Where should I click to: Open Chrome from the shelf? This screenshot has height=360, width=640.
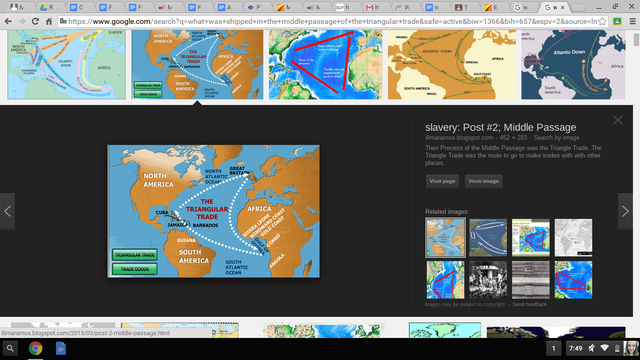(x=36, y=349)
